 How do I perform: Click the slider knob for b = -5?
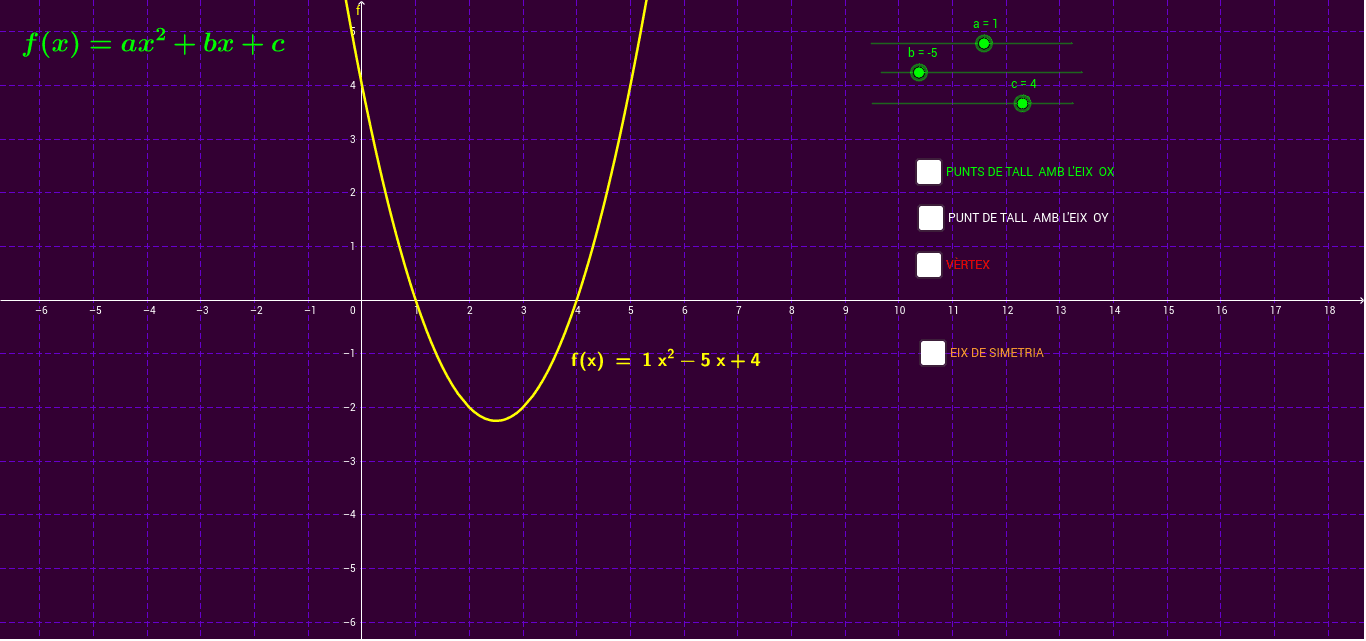pyautogui.click(x=919, y=72)
